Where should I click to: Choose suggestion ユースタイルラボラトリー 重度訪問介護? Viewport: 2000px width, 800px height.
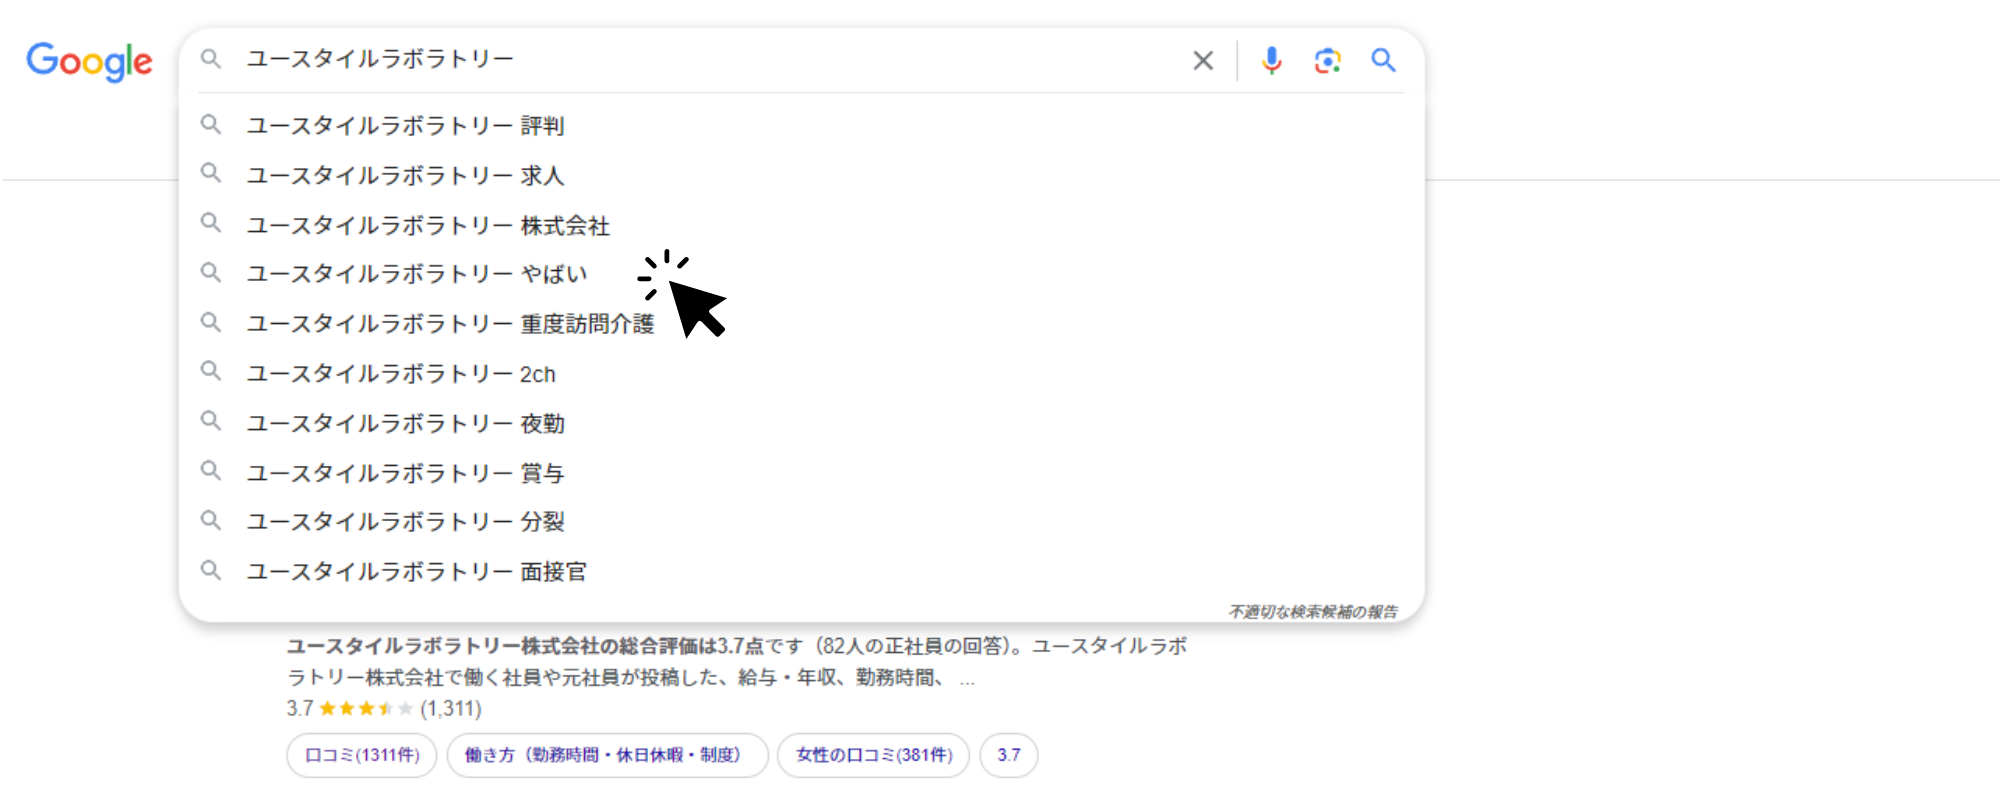tap(801, 324)
